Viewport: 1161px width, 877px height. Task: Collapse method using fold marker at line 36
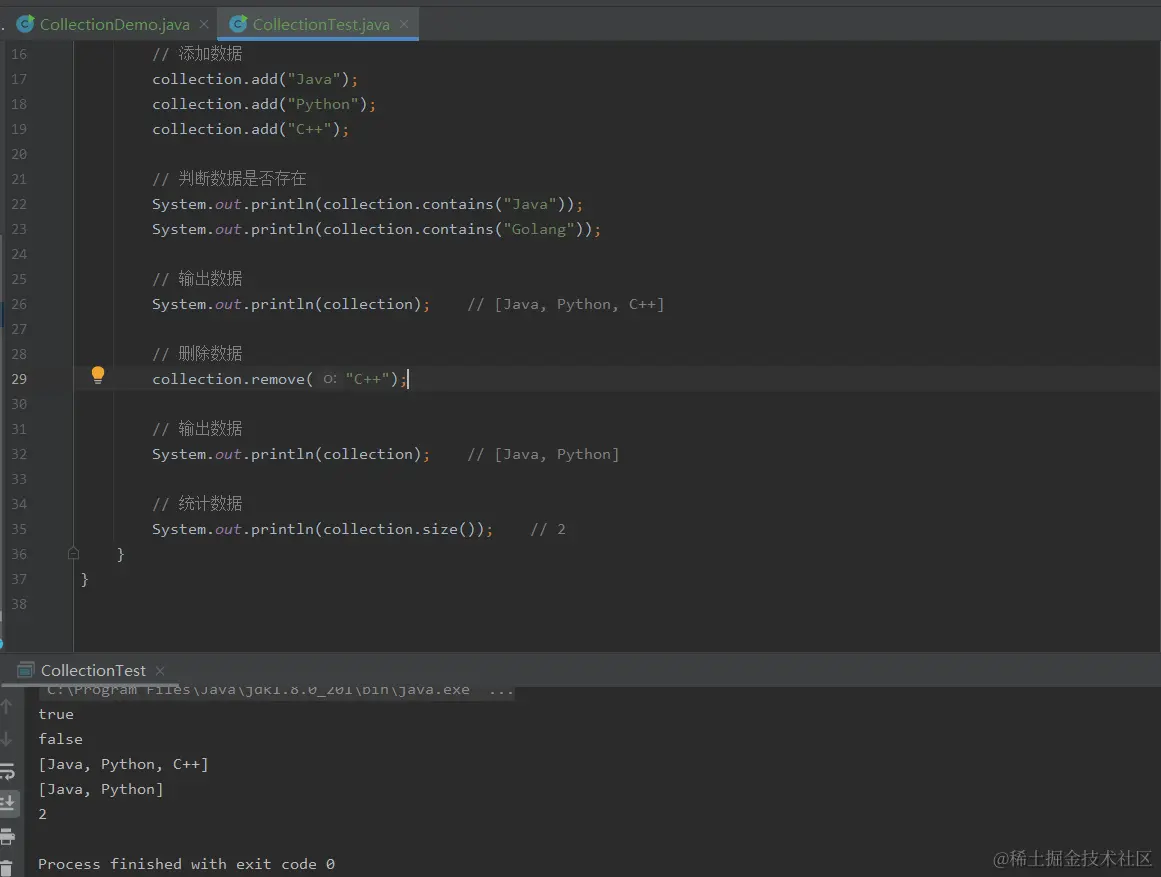pos(73,553)
